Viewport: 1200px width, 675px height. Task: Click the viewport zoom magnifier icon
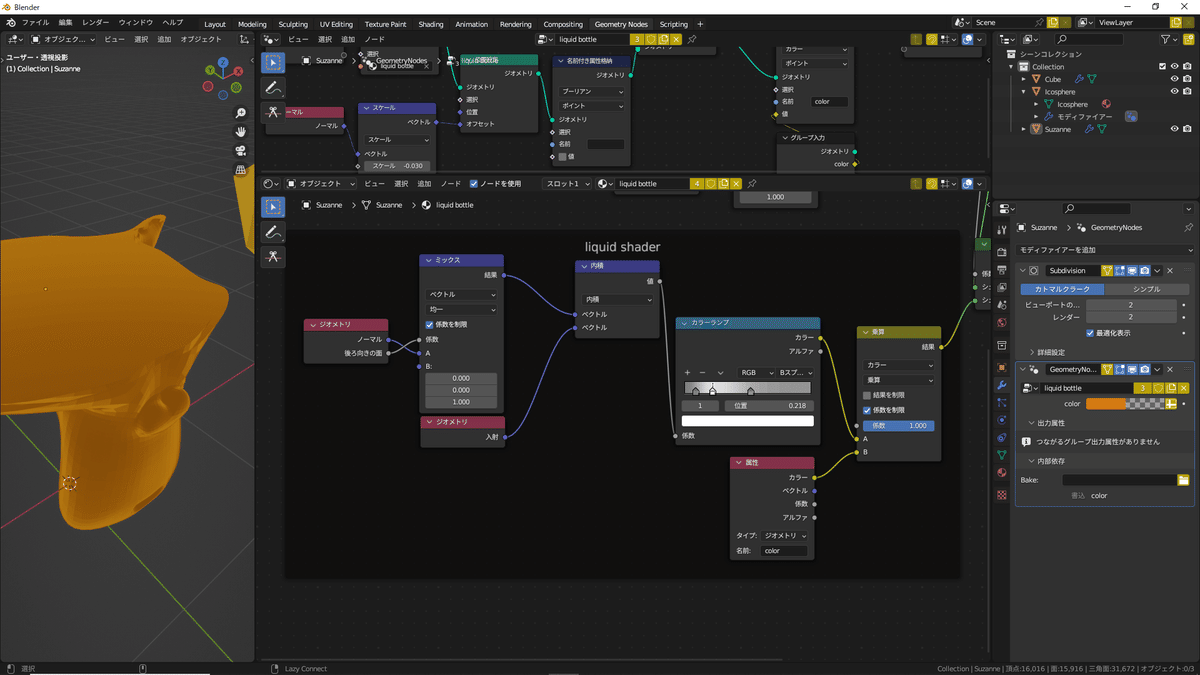pyautogui.click(x=241, y=113)
